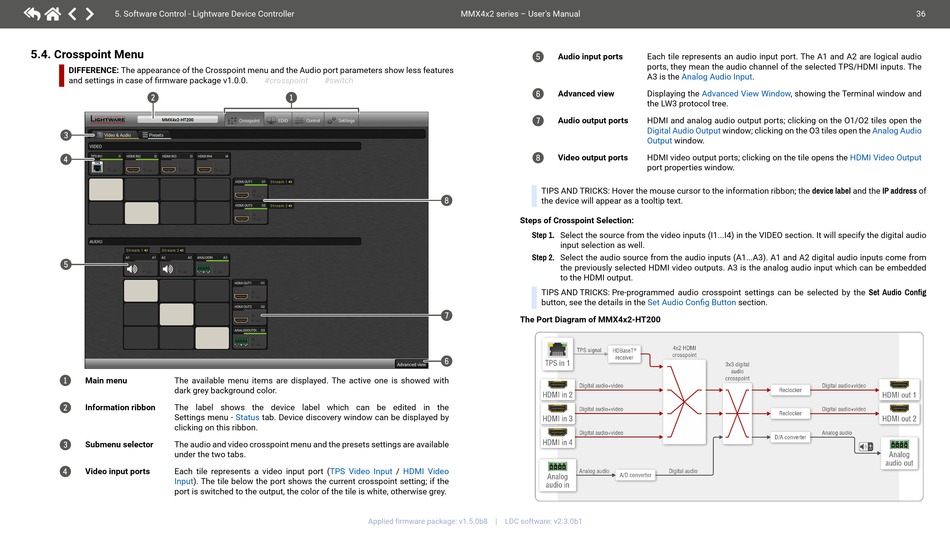The height and width of the screenshot is (533, 950).
Task: Click the HDMI IN4 video input tile
Action: 213,164
